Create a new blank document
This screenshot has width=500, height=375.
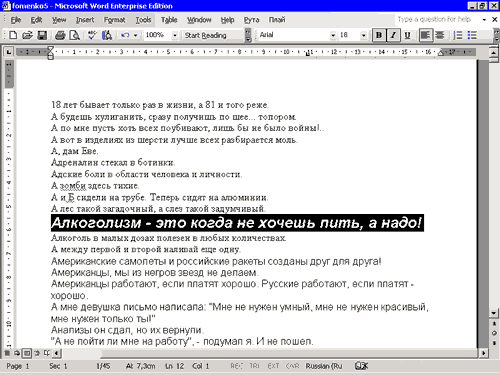pyautogui.click(x=13, y=35)
